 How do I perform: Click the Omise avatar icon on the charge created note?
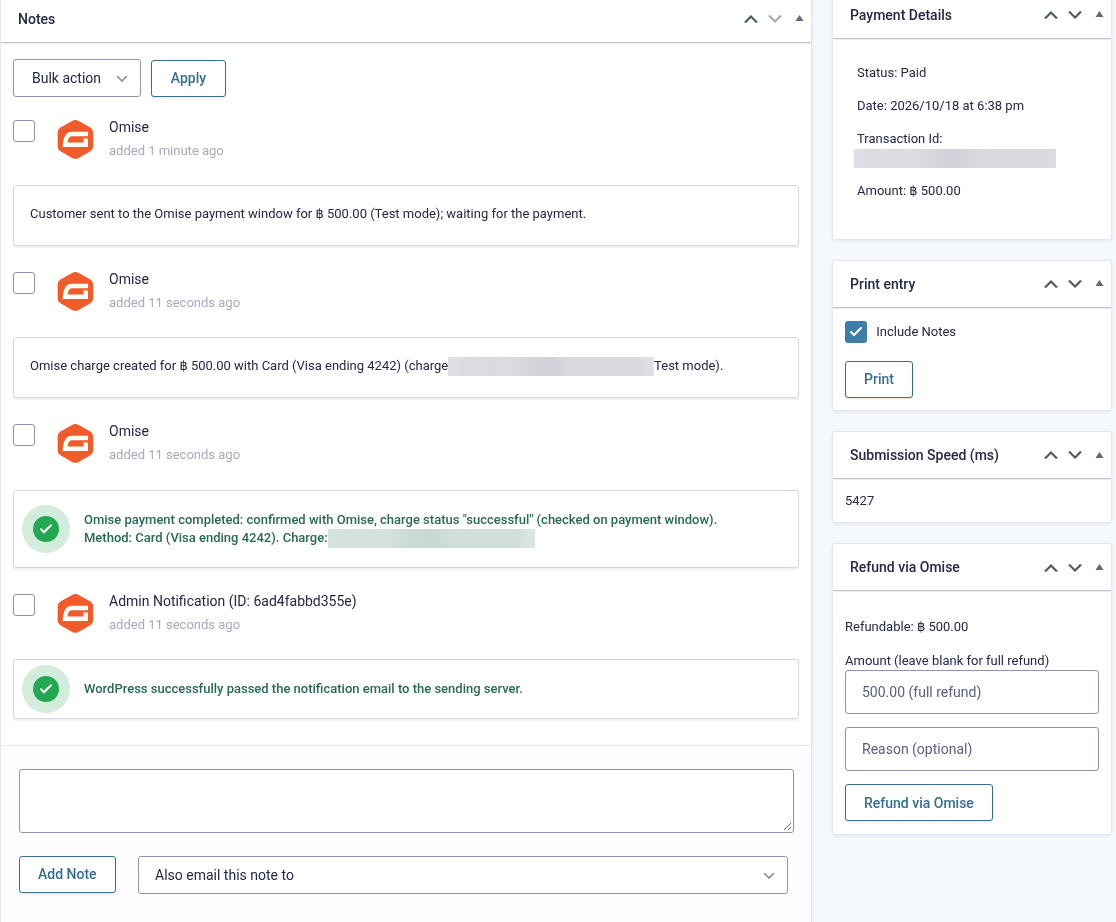(x=75, y=291)
